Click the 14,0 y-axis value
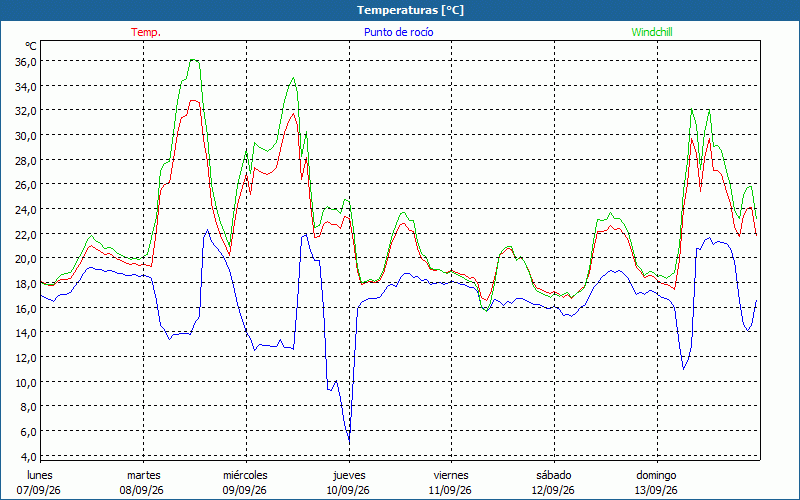The image size is (800, 500). pos(26,333)
